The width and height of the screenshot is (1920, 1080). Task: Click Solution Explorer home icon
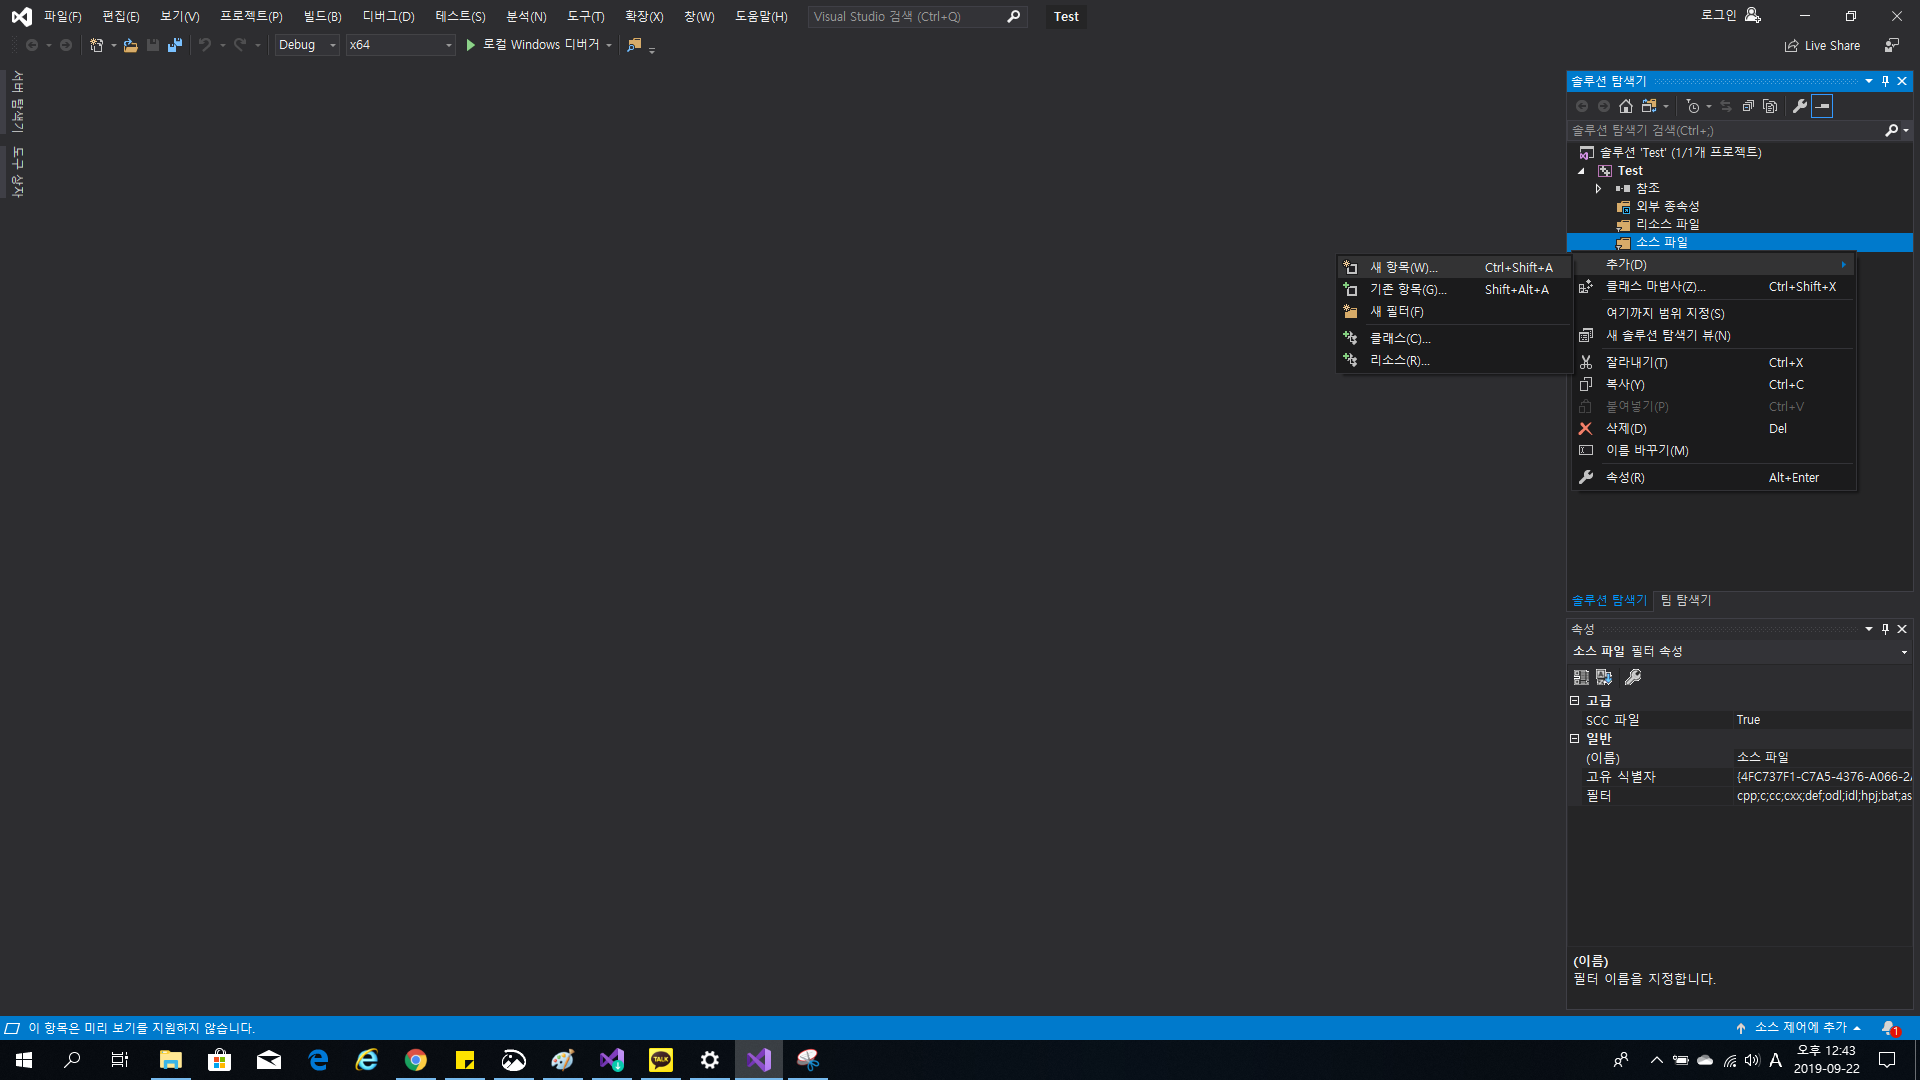coord(1626,106)
